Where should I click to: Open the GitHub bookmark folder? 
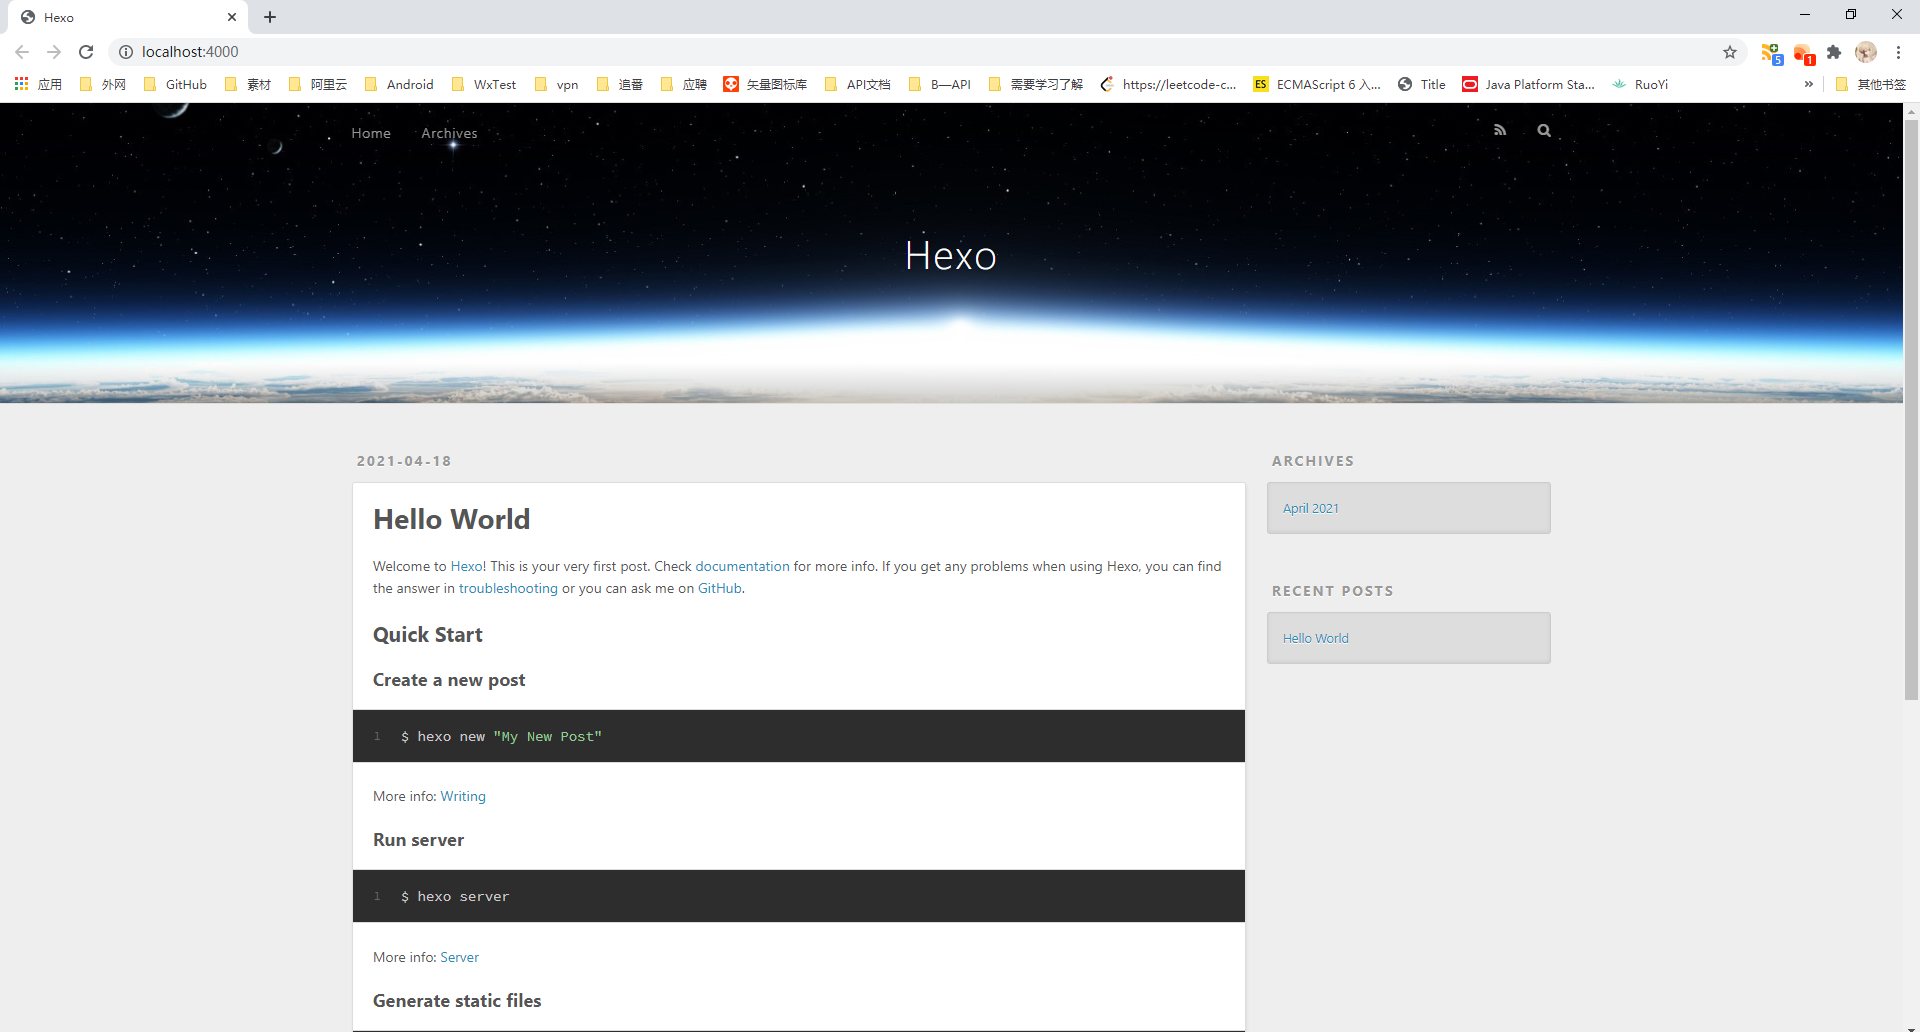(x=175, y=84)
